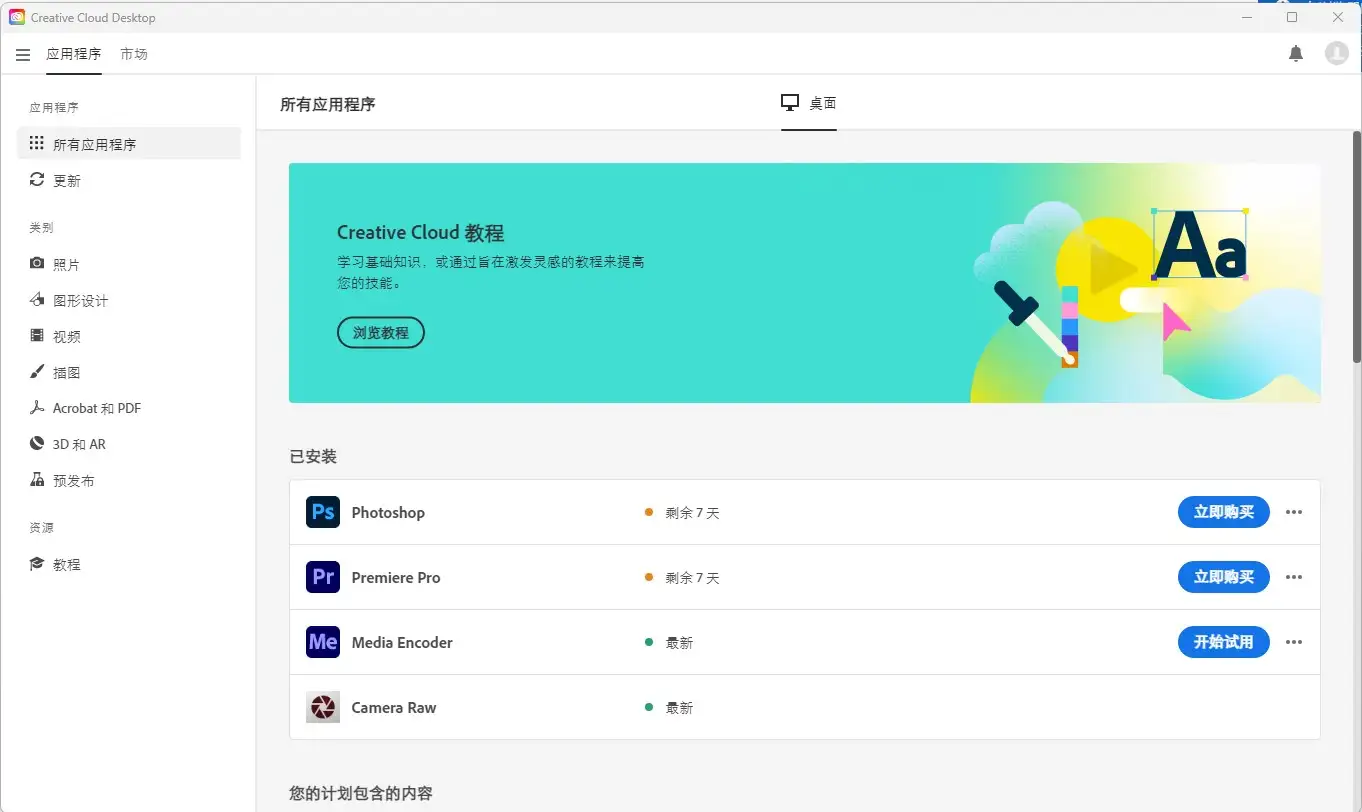Click 开始试用 for Media Encoder
The width and height of the screenshot is (1362, 812).
coord(1224,642)
